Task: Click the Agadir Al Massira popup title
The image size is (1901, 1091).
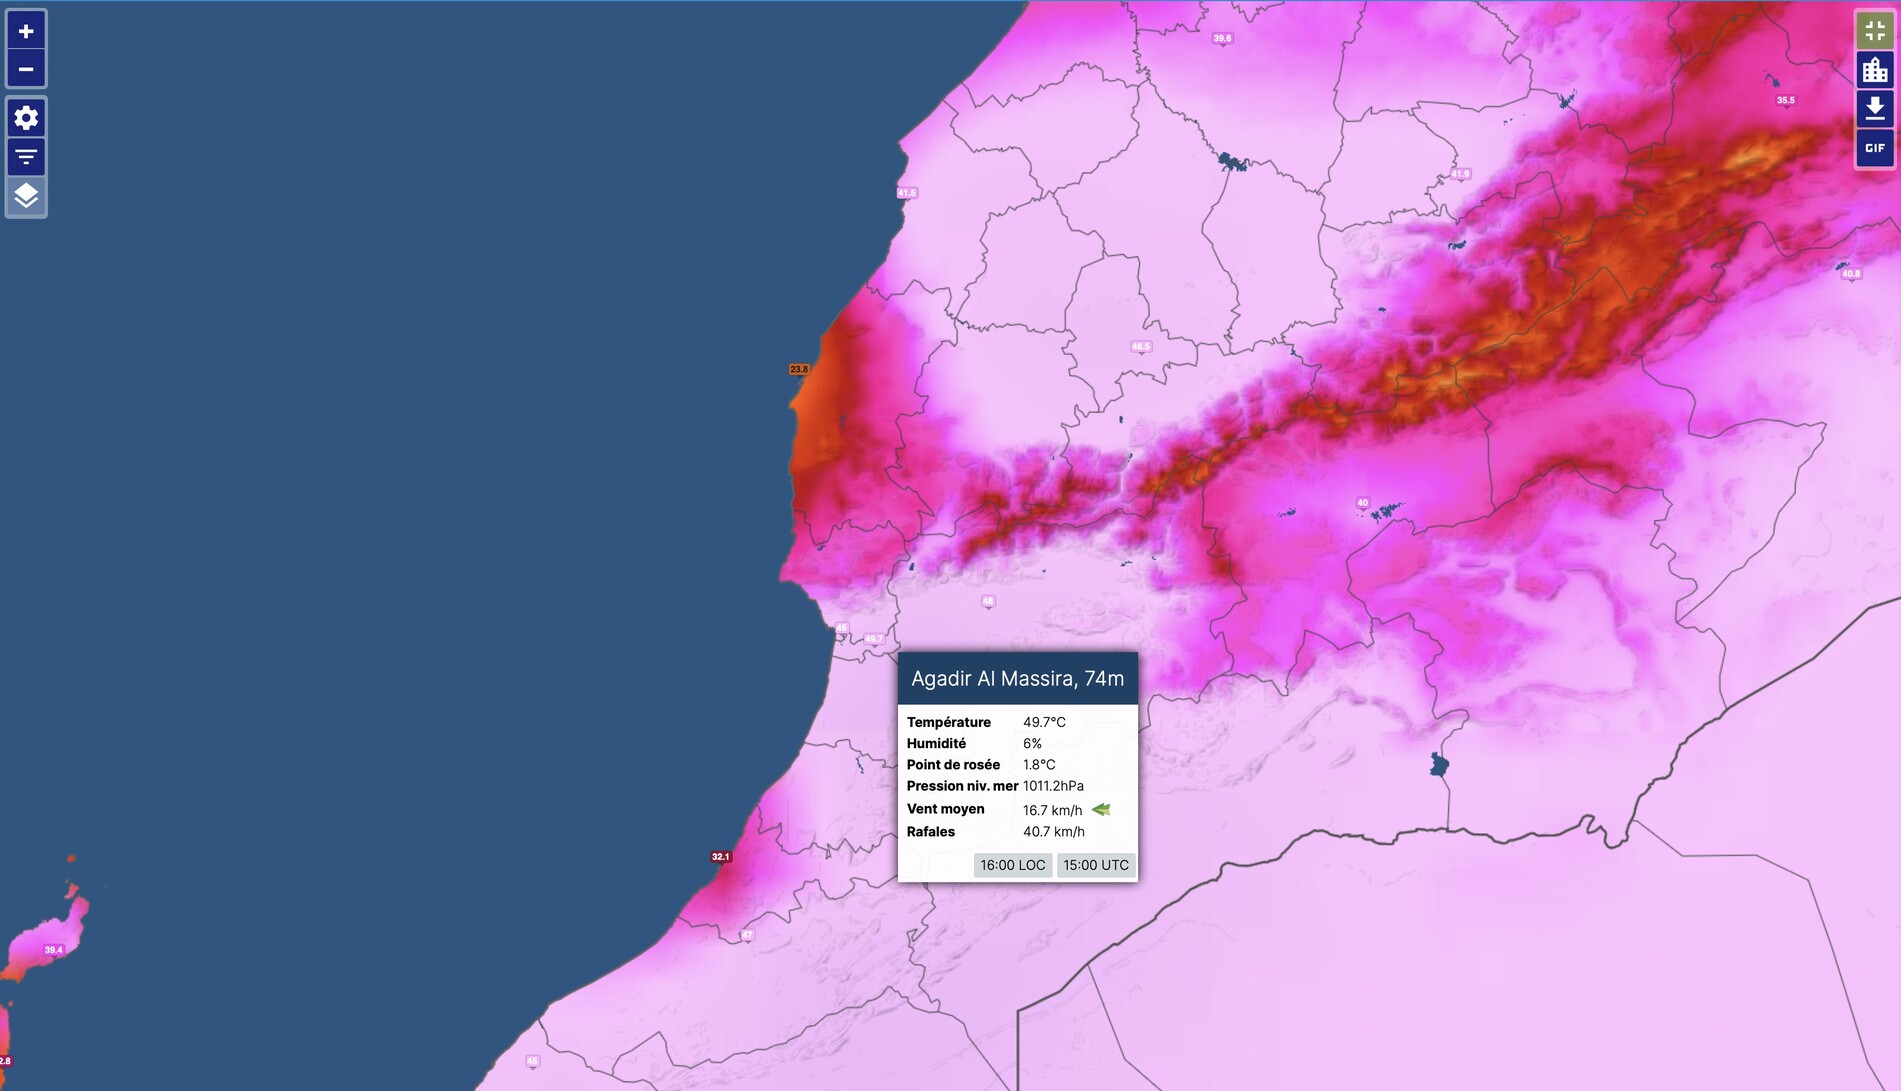Action: pyautogui.click(x=1017, y=679)
